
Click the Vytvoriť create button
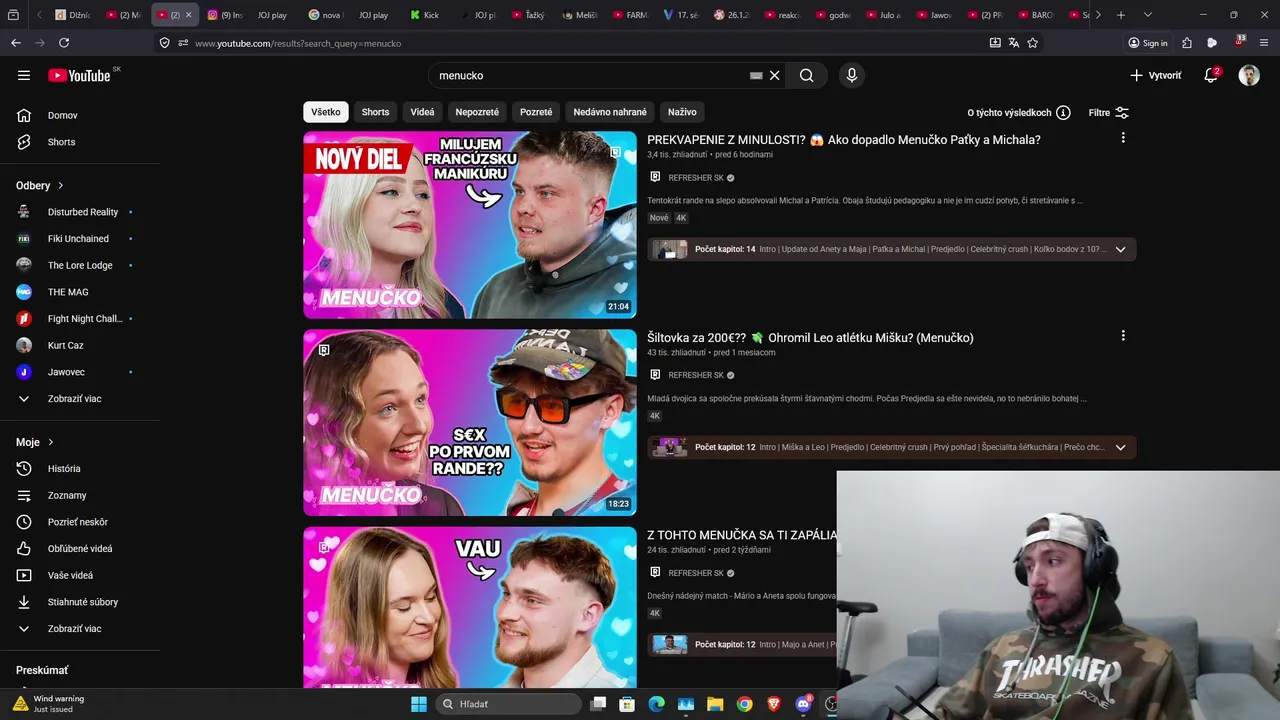(1155, 75)
